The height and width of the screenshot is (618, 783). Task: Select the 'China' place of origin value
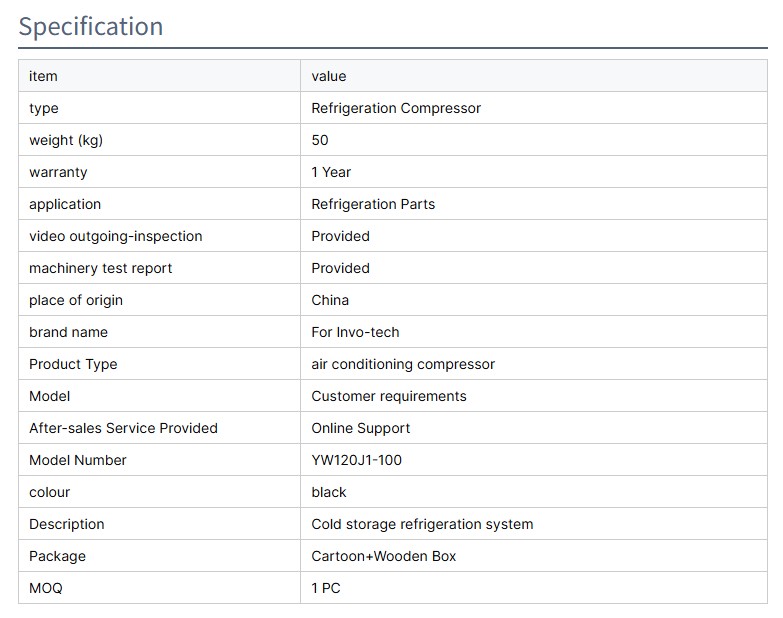[330, 300]
